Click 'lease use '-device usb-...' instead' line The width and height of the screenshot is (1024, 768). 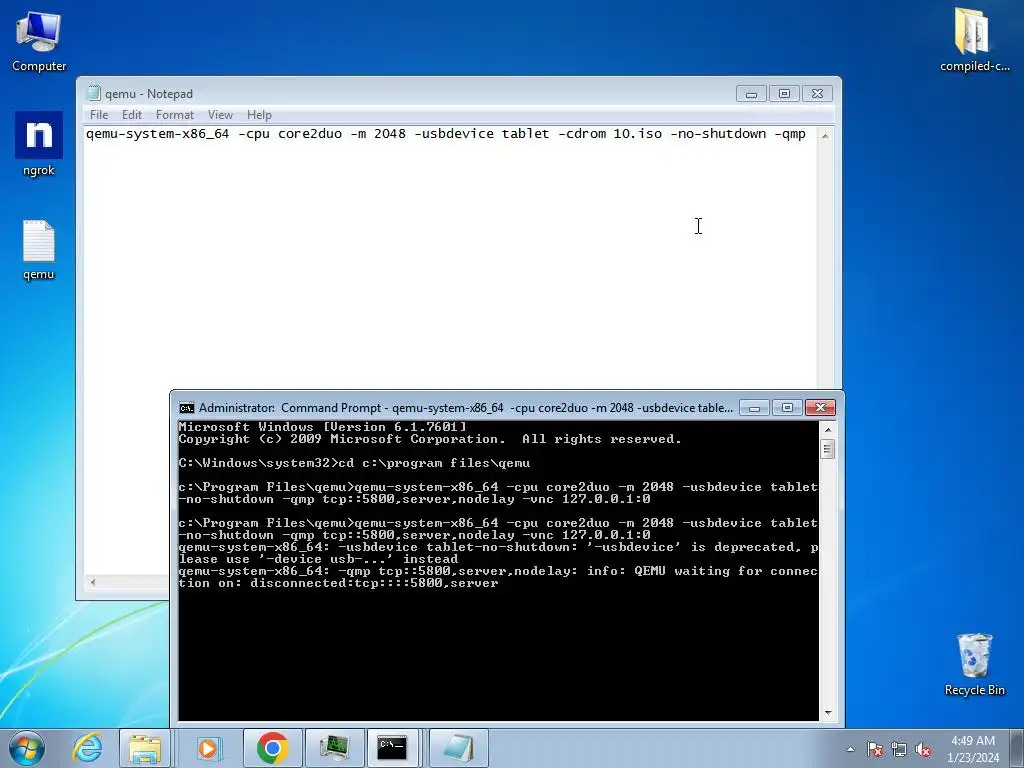pyautogui.click(x=318, y=559)
